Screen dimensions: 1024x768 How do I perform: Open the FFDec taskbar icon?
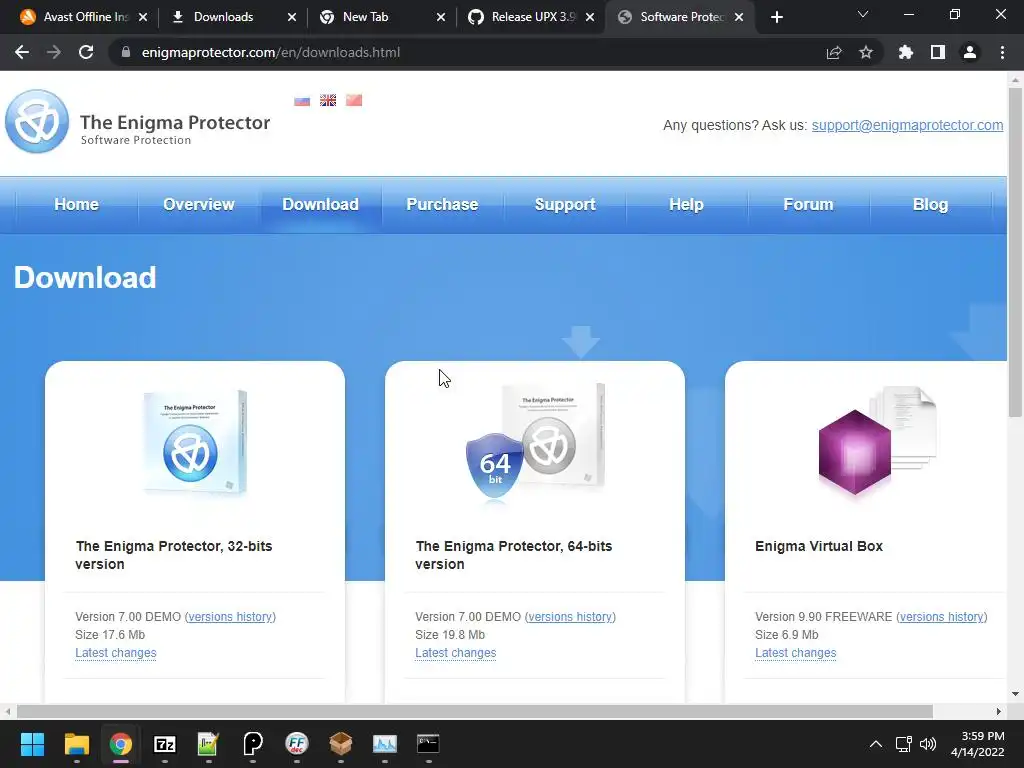[x=296, y=744]
